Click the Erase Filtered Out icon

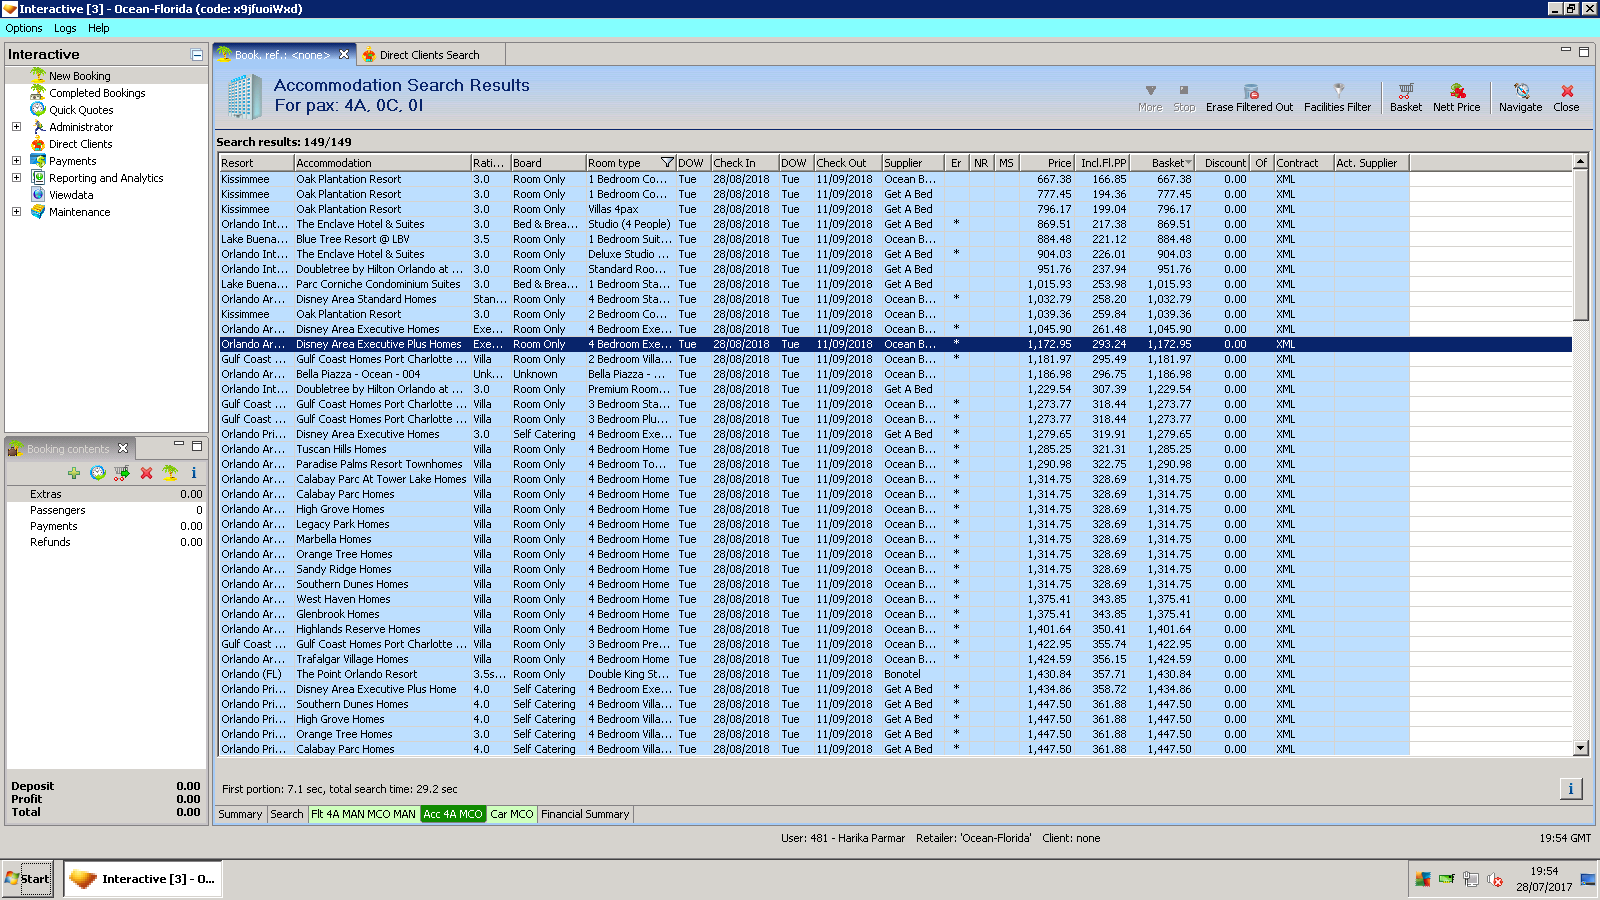(1250, 91)
